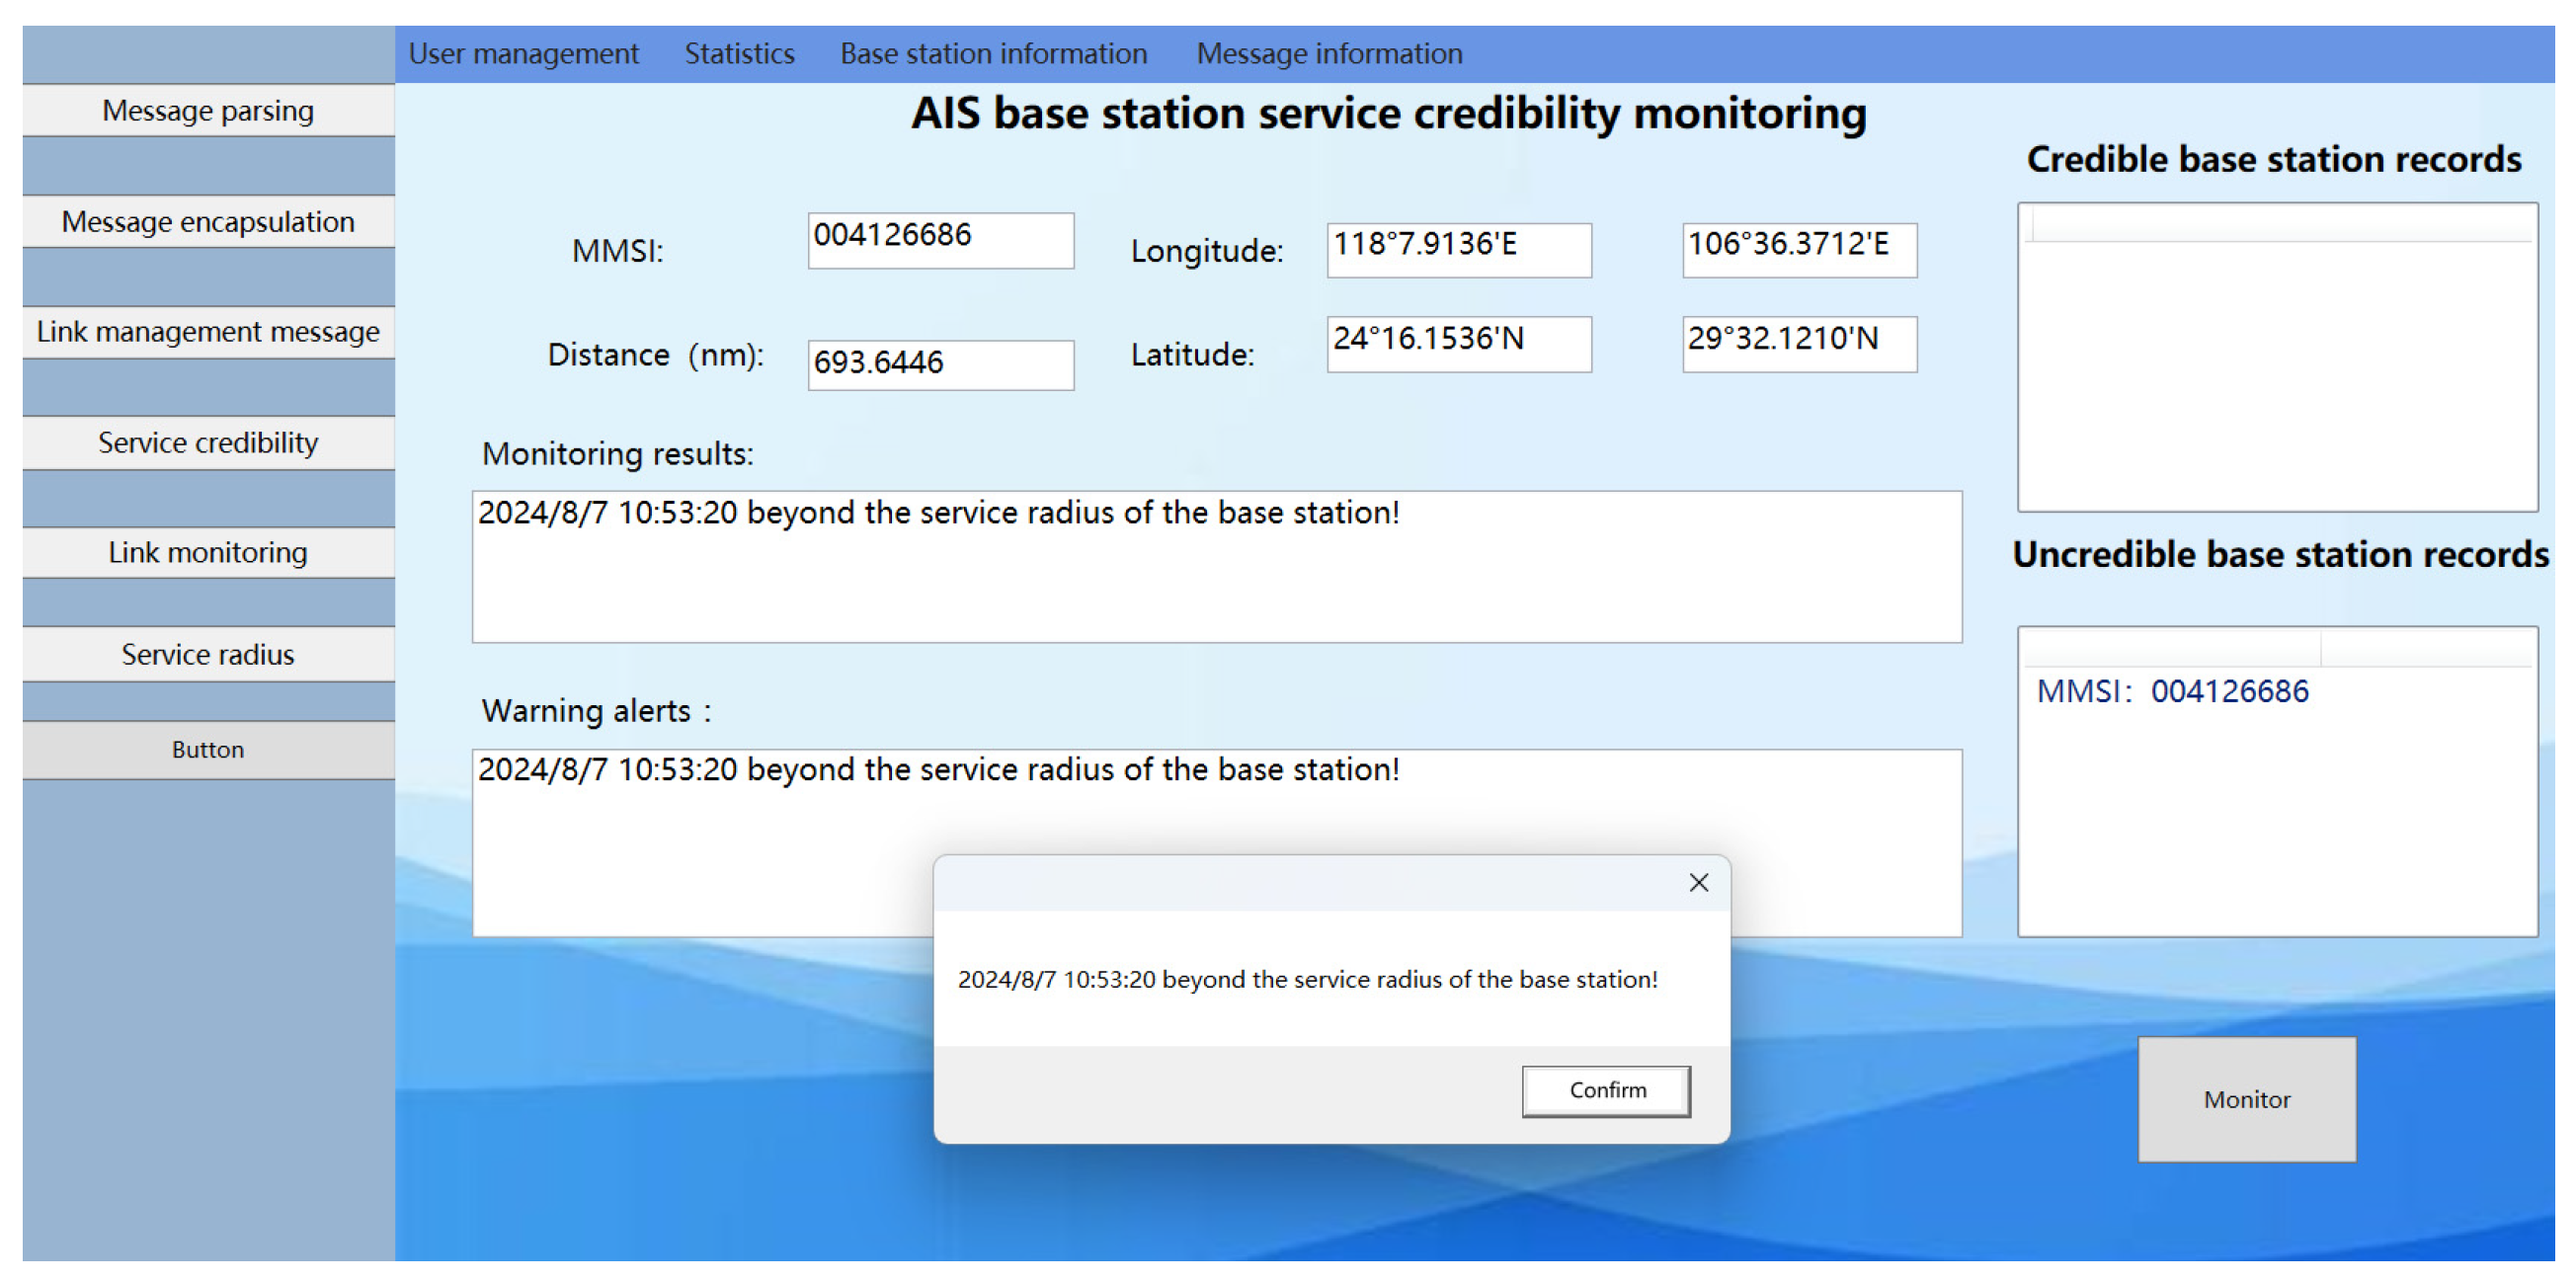Open the Service radius panel
The width and height of the screenshot is (2576, 1281).
click(x=207, y=654)
